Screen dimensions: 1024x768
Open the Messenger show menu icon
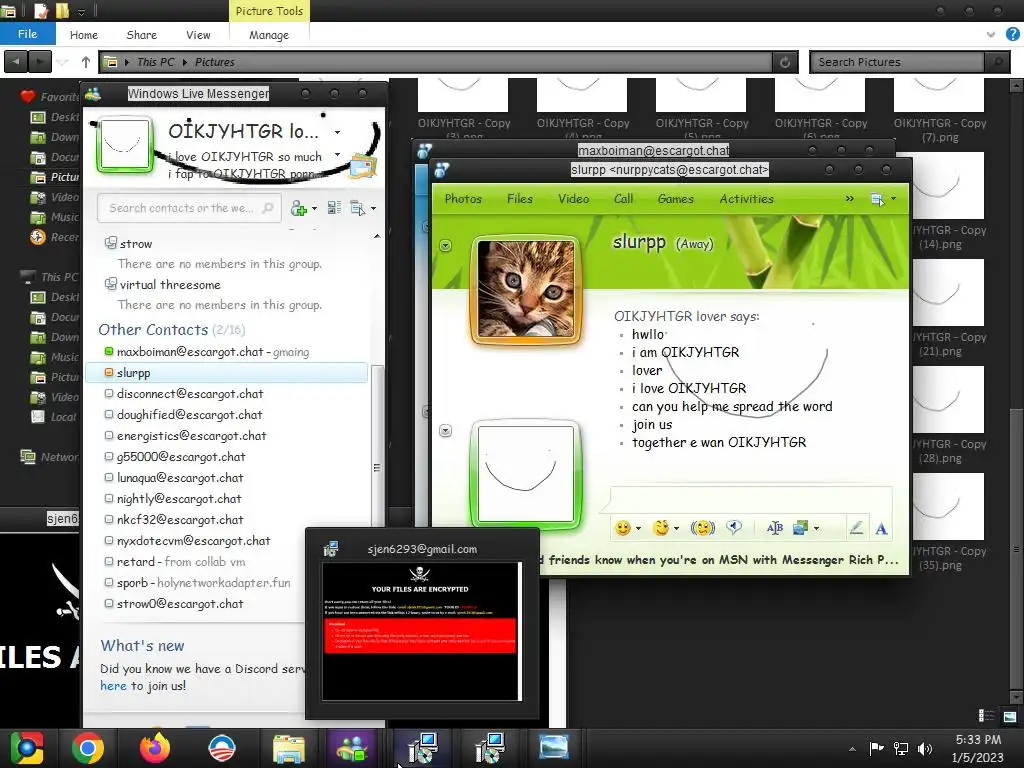tap(357, 208)
